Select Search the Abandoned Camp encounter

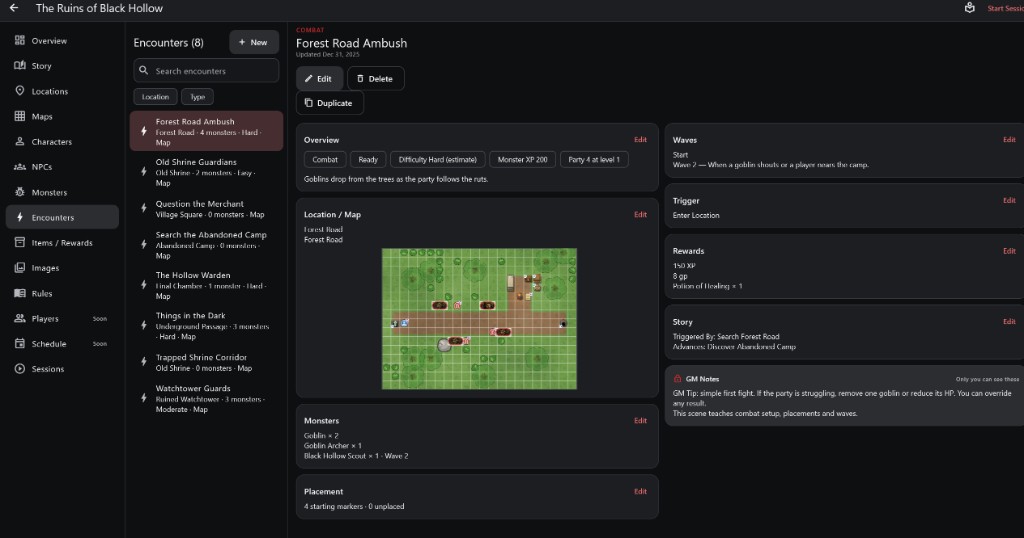point(206,245)
